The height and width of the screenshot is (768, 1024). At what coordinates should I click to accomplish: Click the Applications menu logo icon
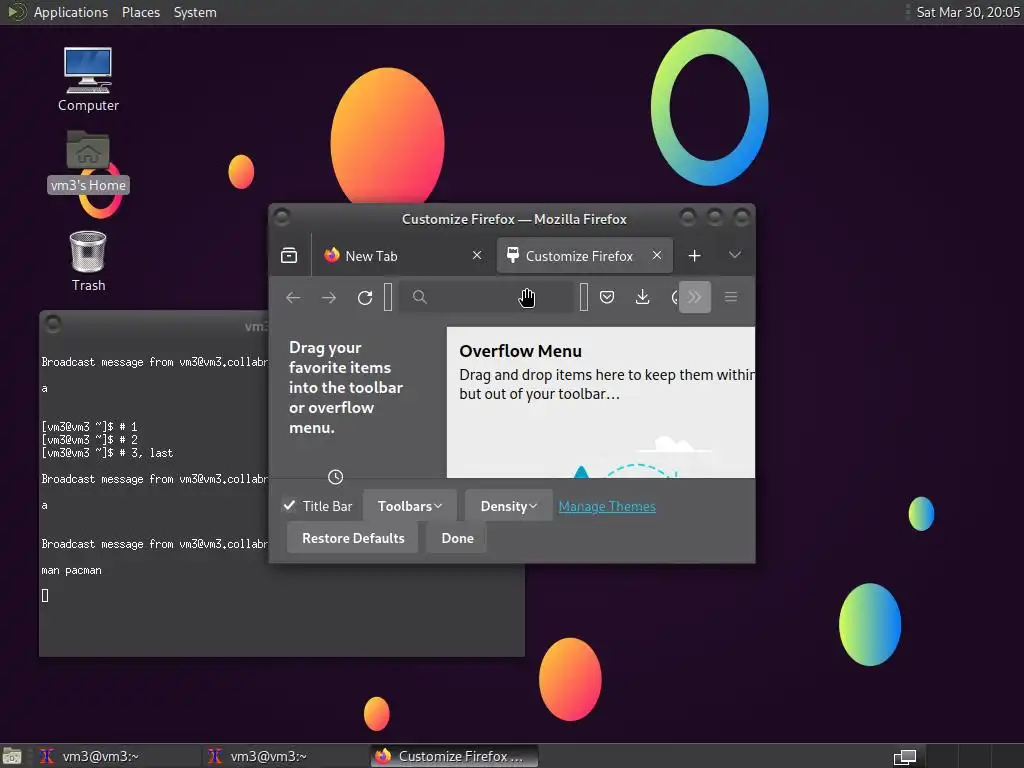coord(16,12)
